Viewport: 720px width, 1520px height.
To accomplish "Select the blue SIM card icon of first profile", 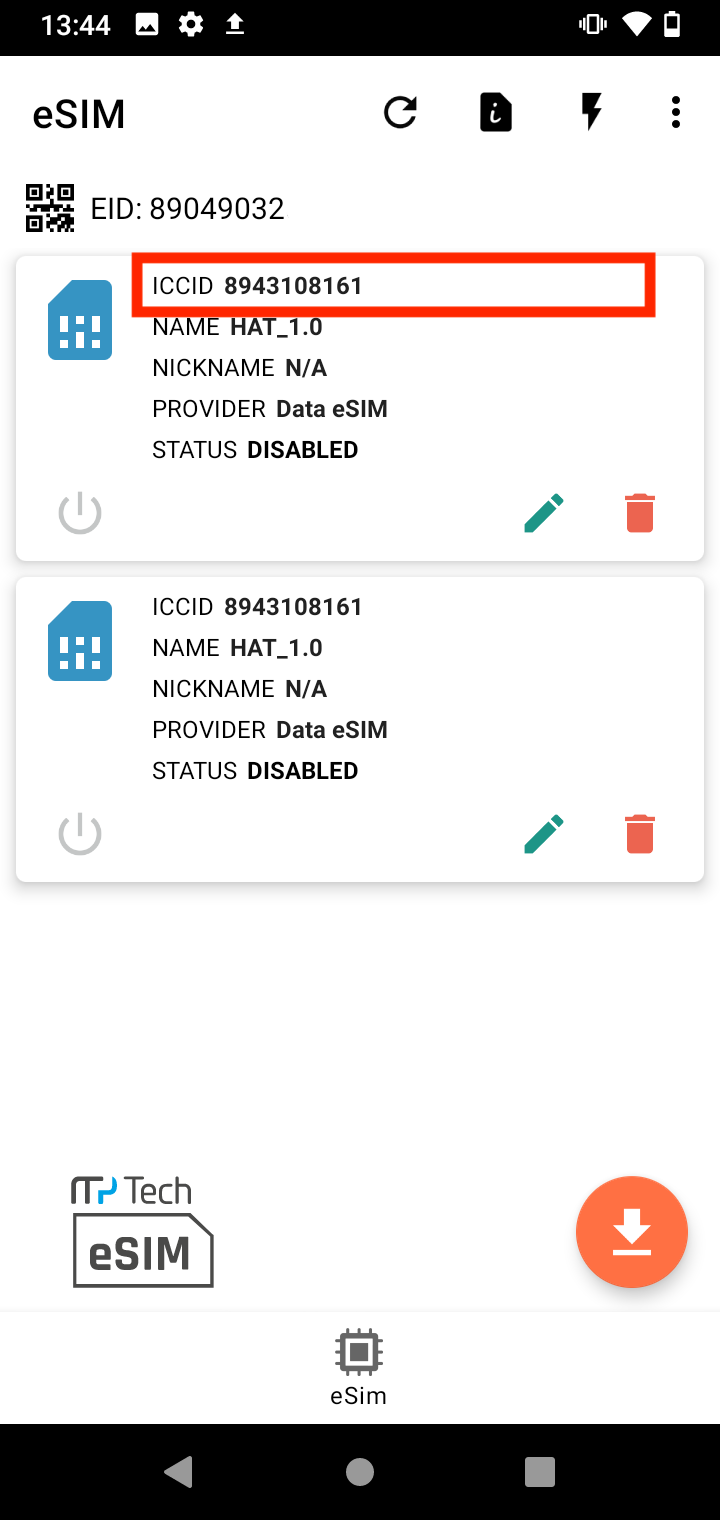I will (x=80, y=320).
